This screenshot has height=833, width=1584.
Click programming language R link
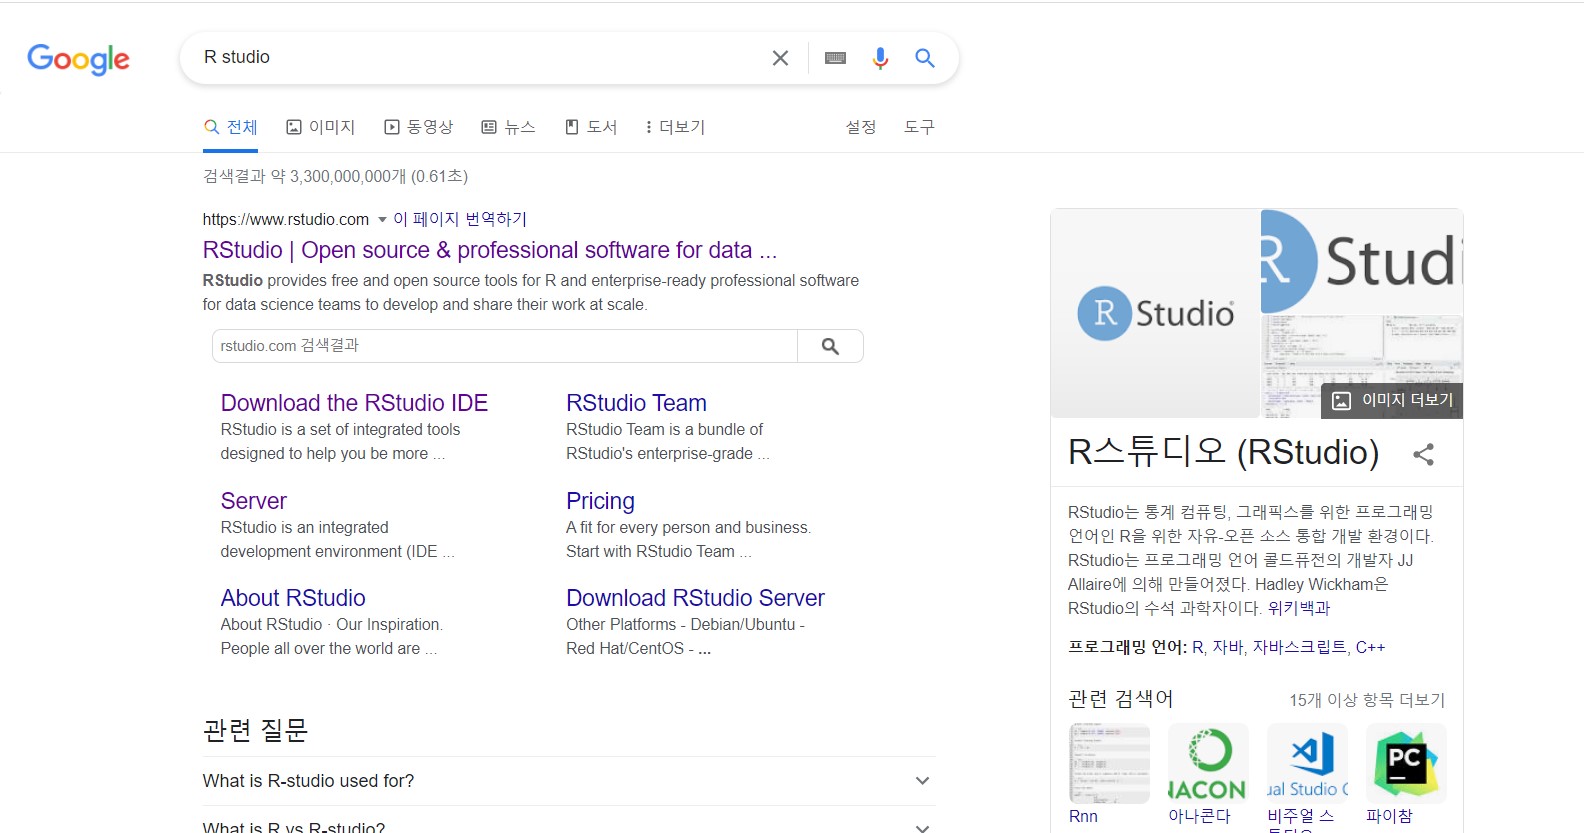click(1198, 647)
